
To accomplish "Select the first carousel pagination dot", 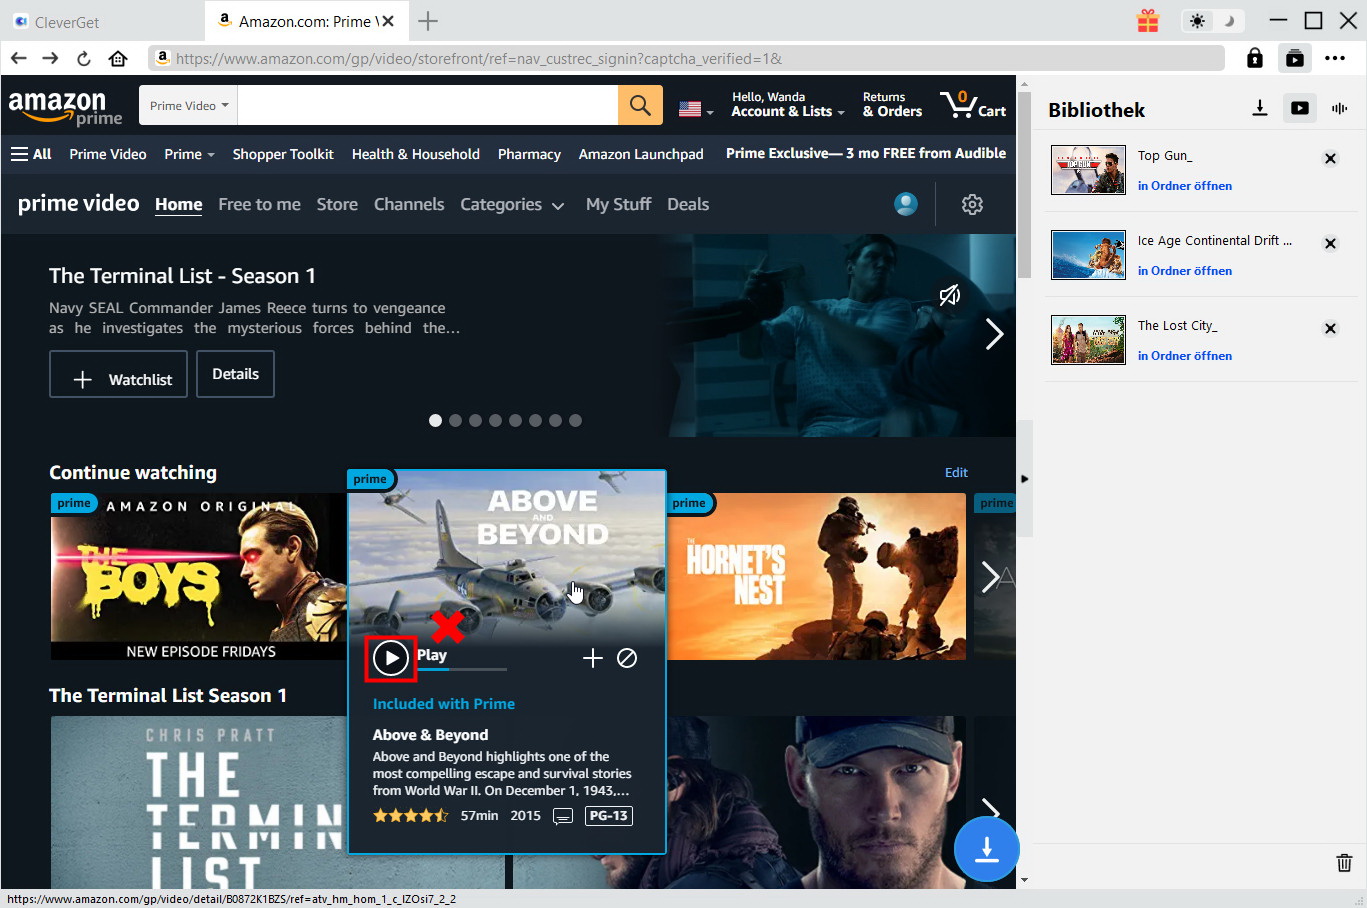I will coord(435,420).
